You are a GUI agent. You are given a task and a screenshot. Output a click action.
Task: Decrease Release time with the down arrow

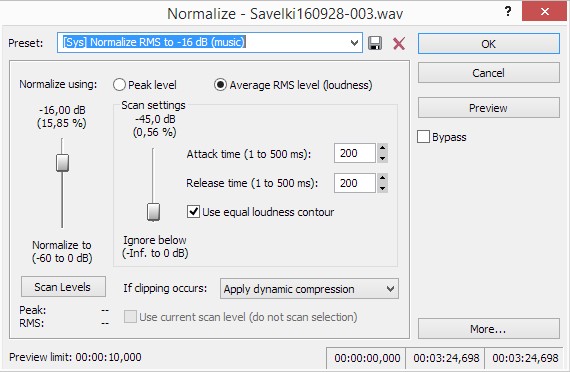coord(382,188)
